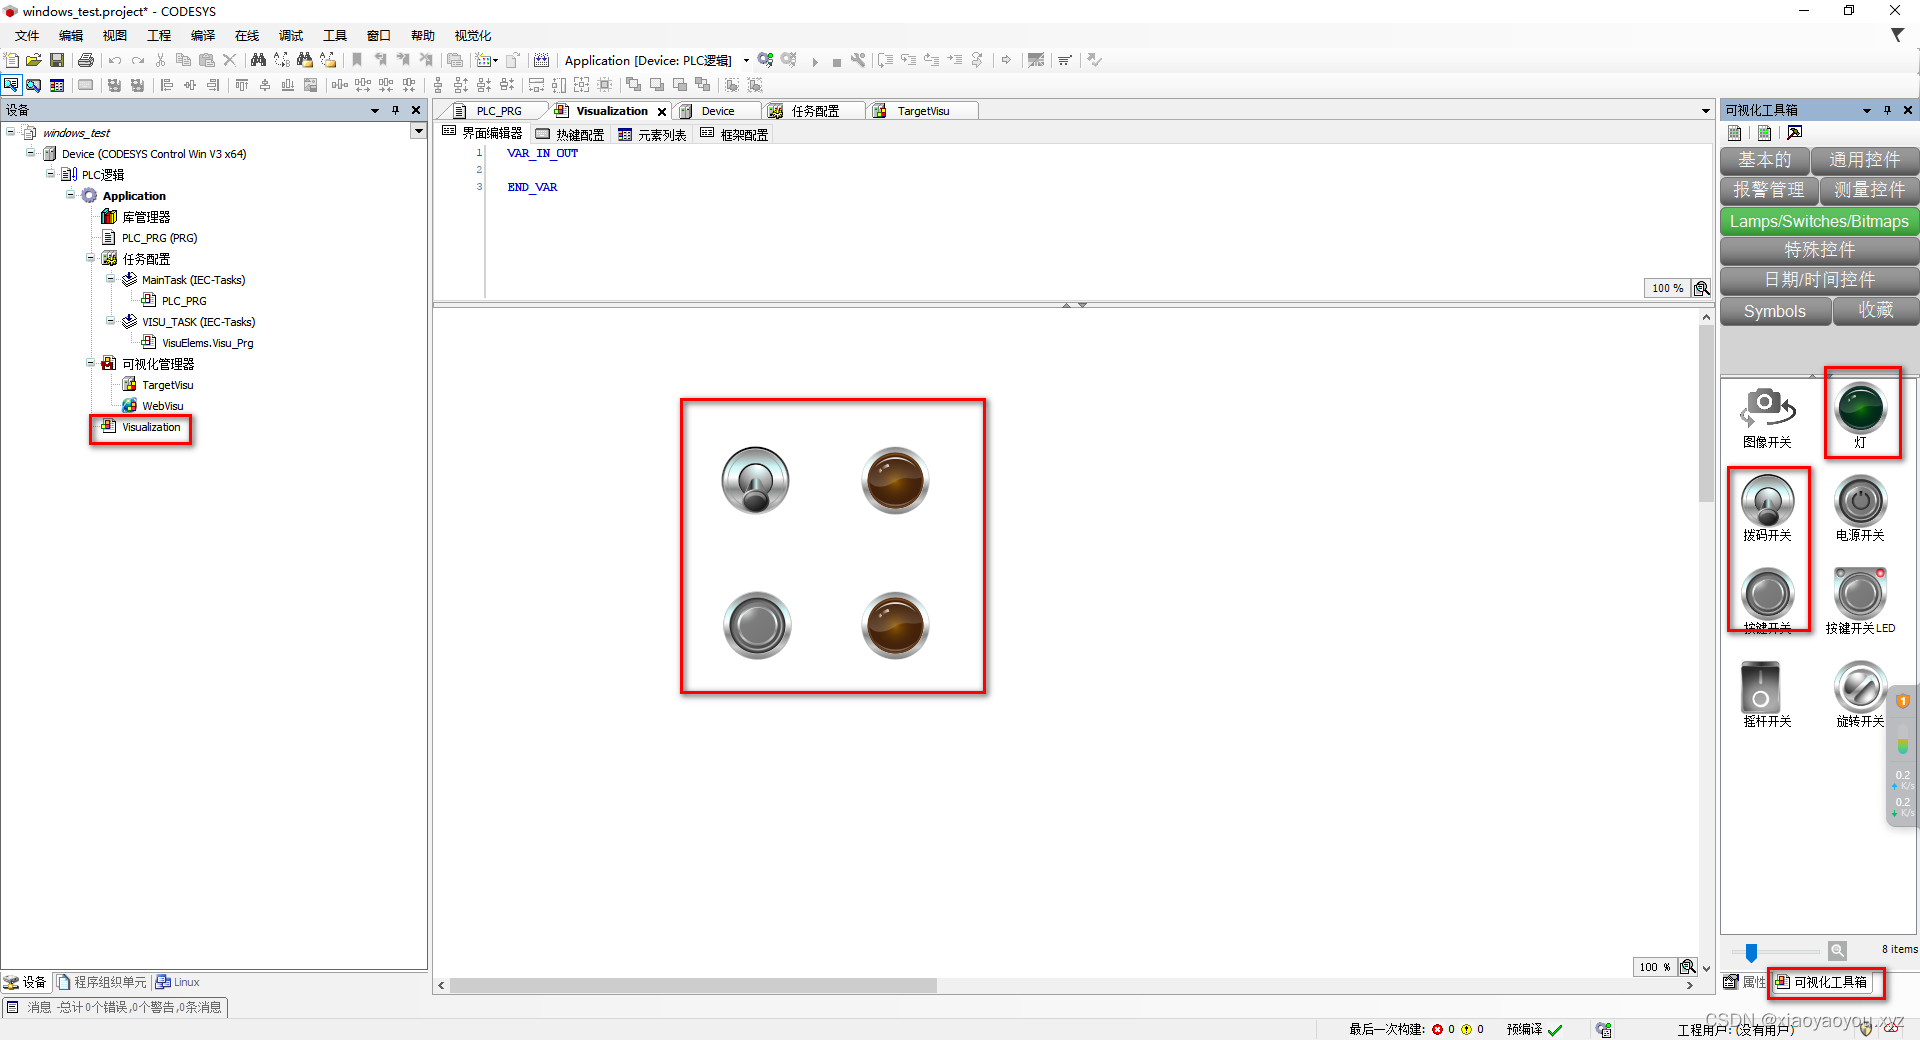Click the toolbox icon size slider handle
Image resolution: width=1920 pixels, height=1040 pixels.
(x=1751, y=952)
